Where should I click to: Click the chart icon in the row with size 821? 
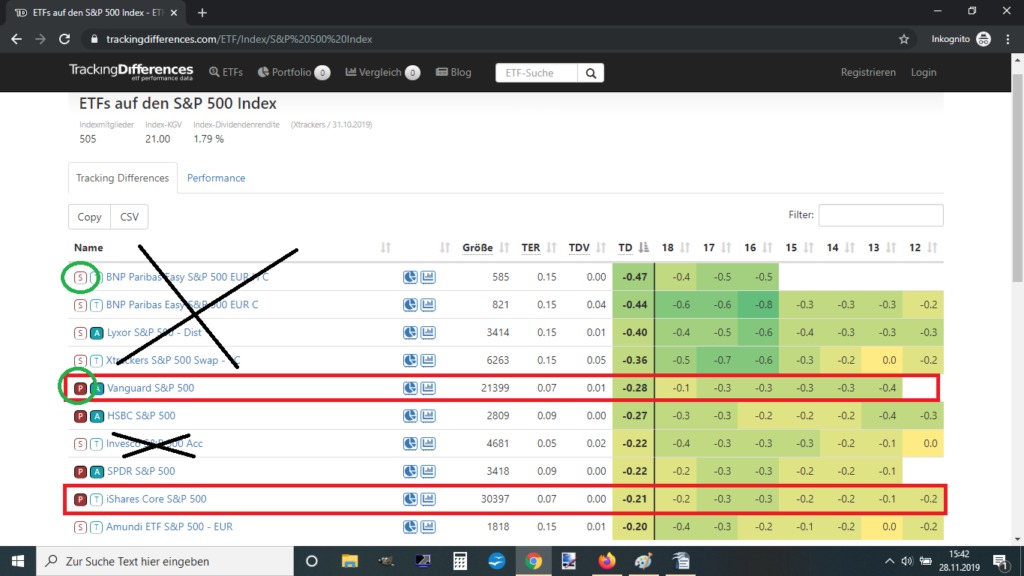point(428,304)
